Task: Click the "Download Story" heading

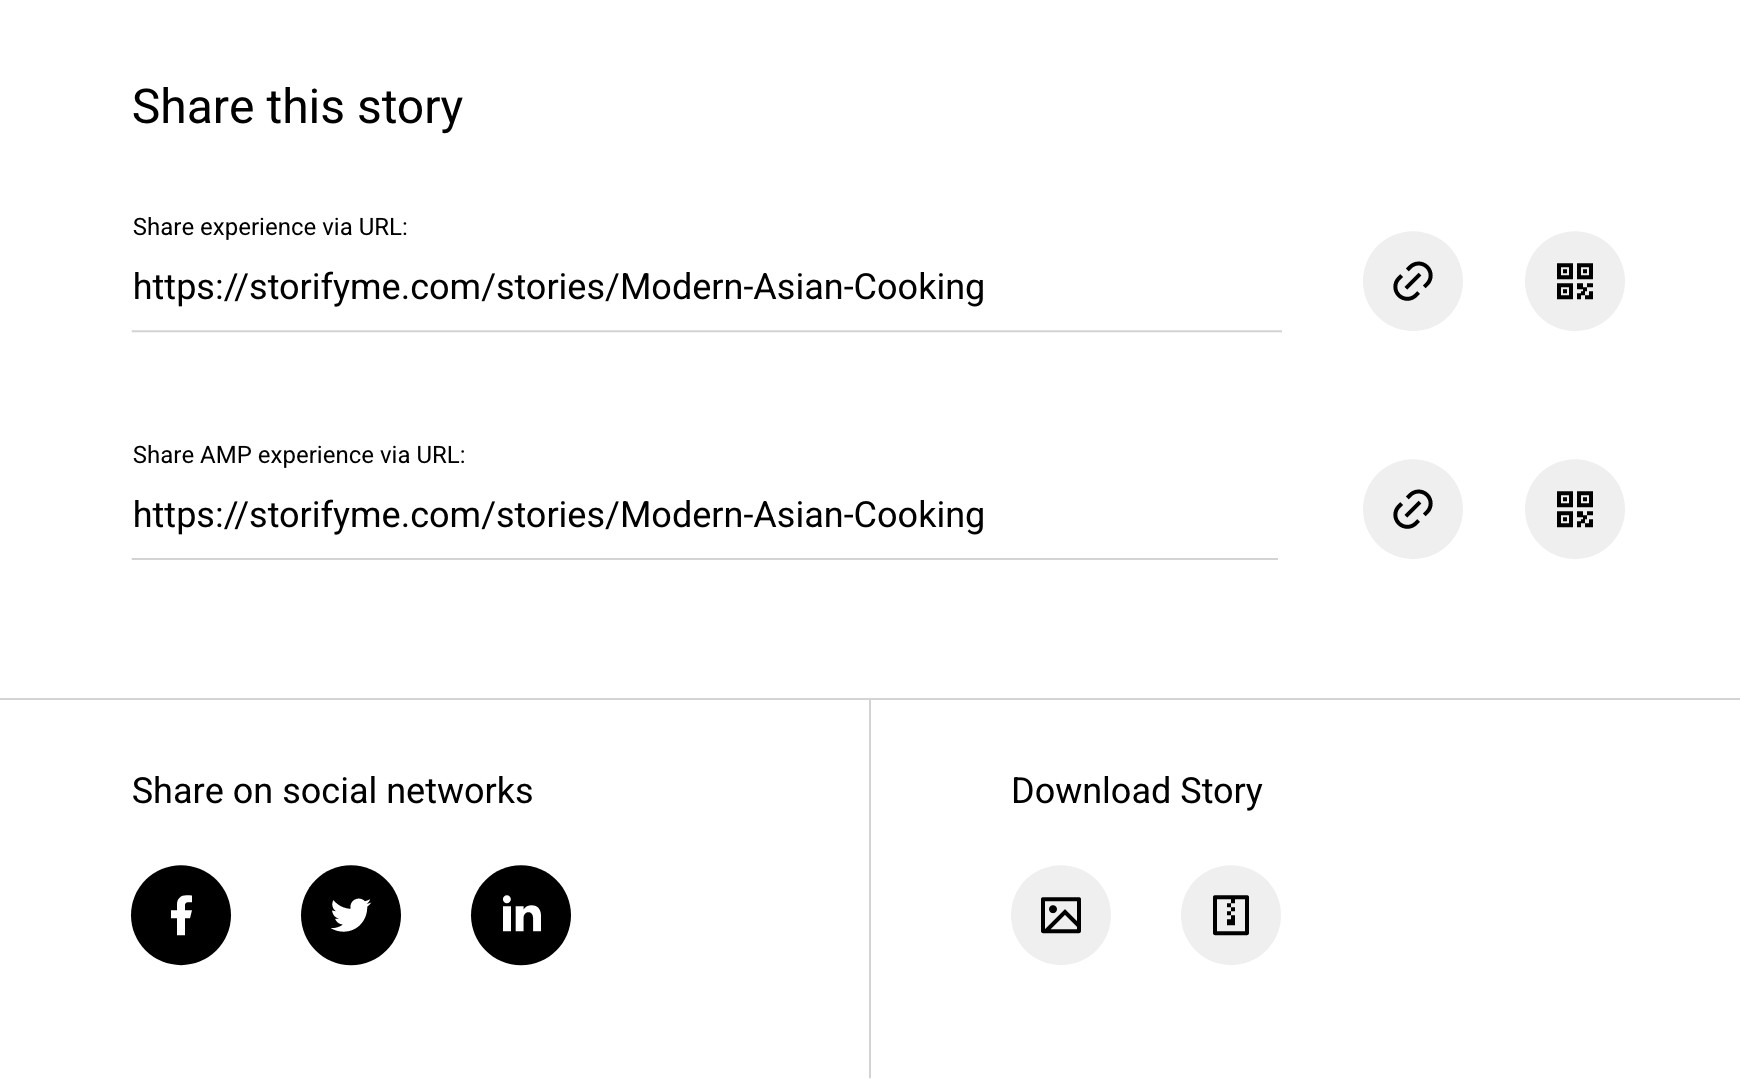Action: click(1136, 791)
